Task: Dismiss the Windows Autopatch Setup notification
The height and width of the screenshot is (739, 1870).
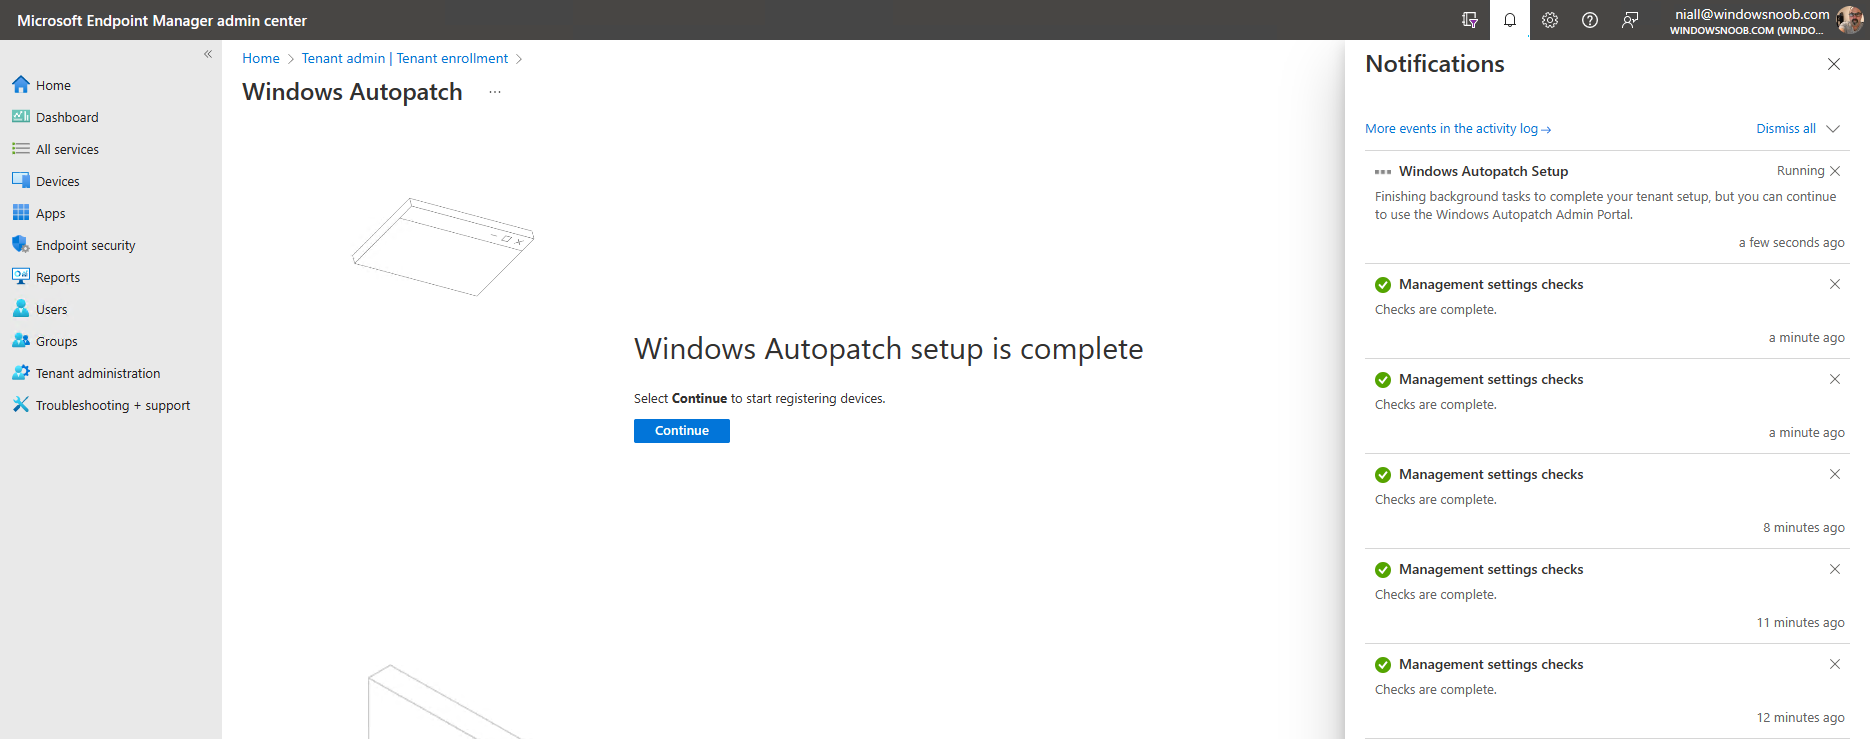Action: point(1835,171)
